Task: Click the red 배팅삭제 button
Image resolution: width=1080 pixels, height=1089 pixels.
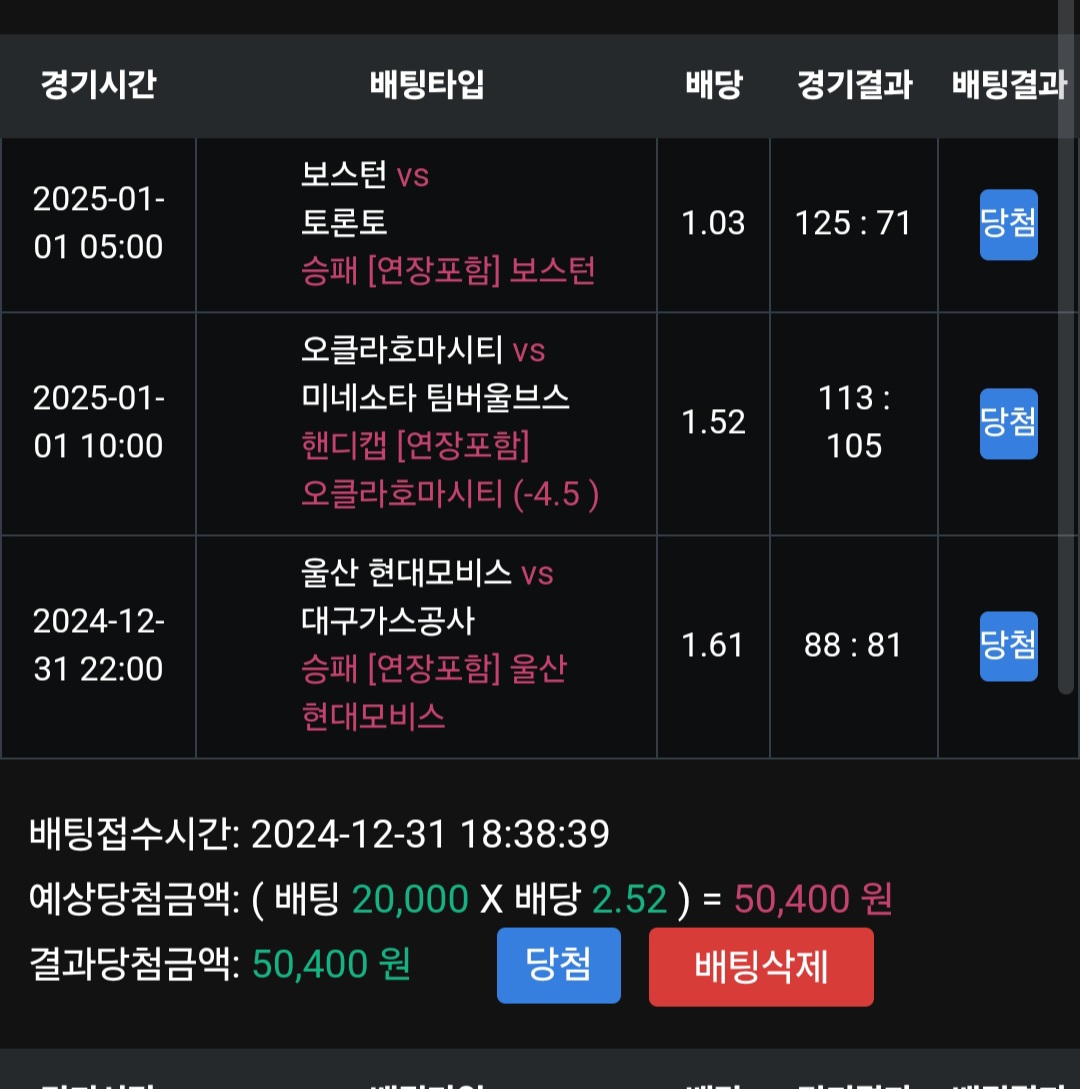Action: click(760, 966)
